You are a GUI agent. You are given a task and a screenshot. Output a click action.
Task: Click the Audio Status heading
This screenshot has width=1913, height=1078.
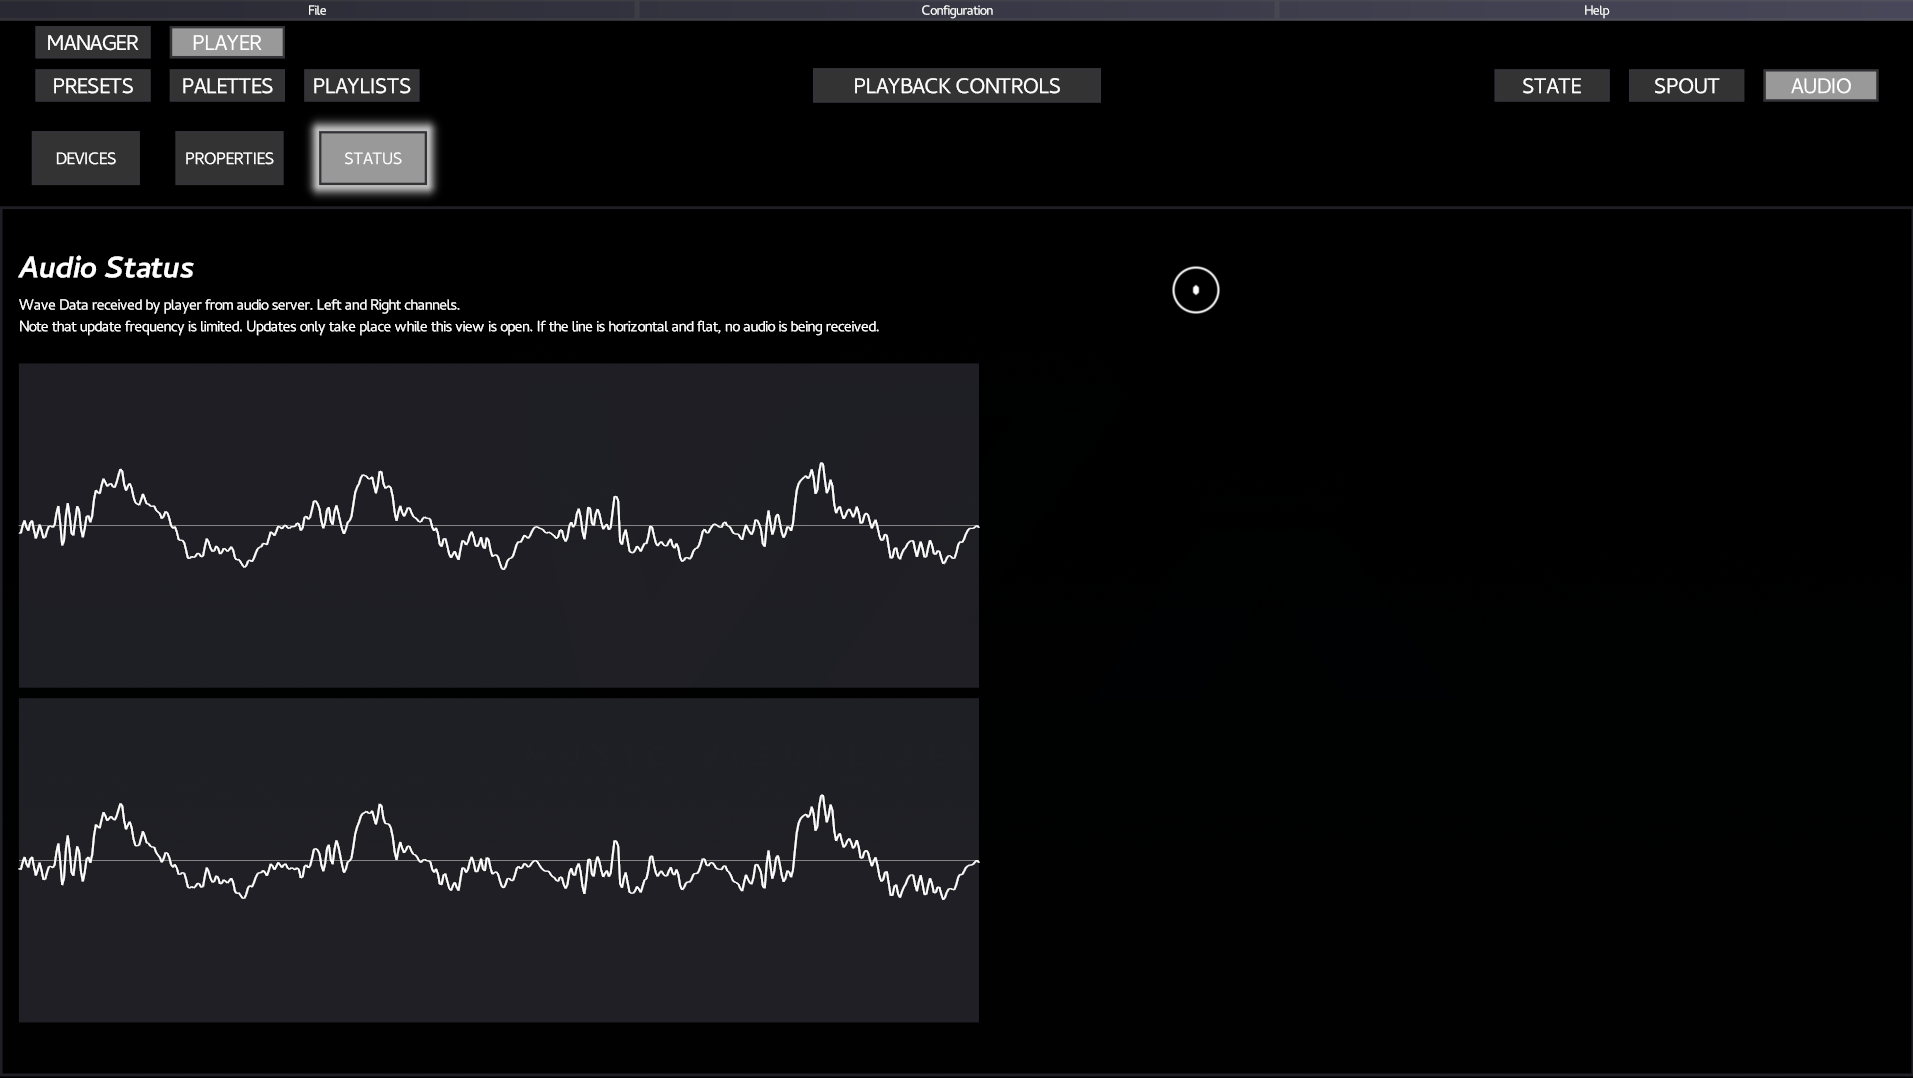(106, 267)
